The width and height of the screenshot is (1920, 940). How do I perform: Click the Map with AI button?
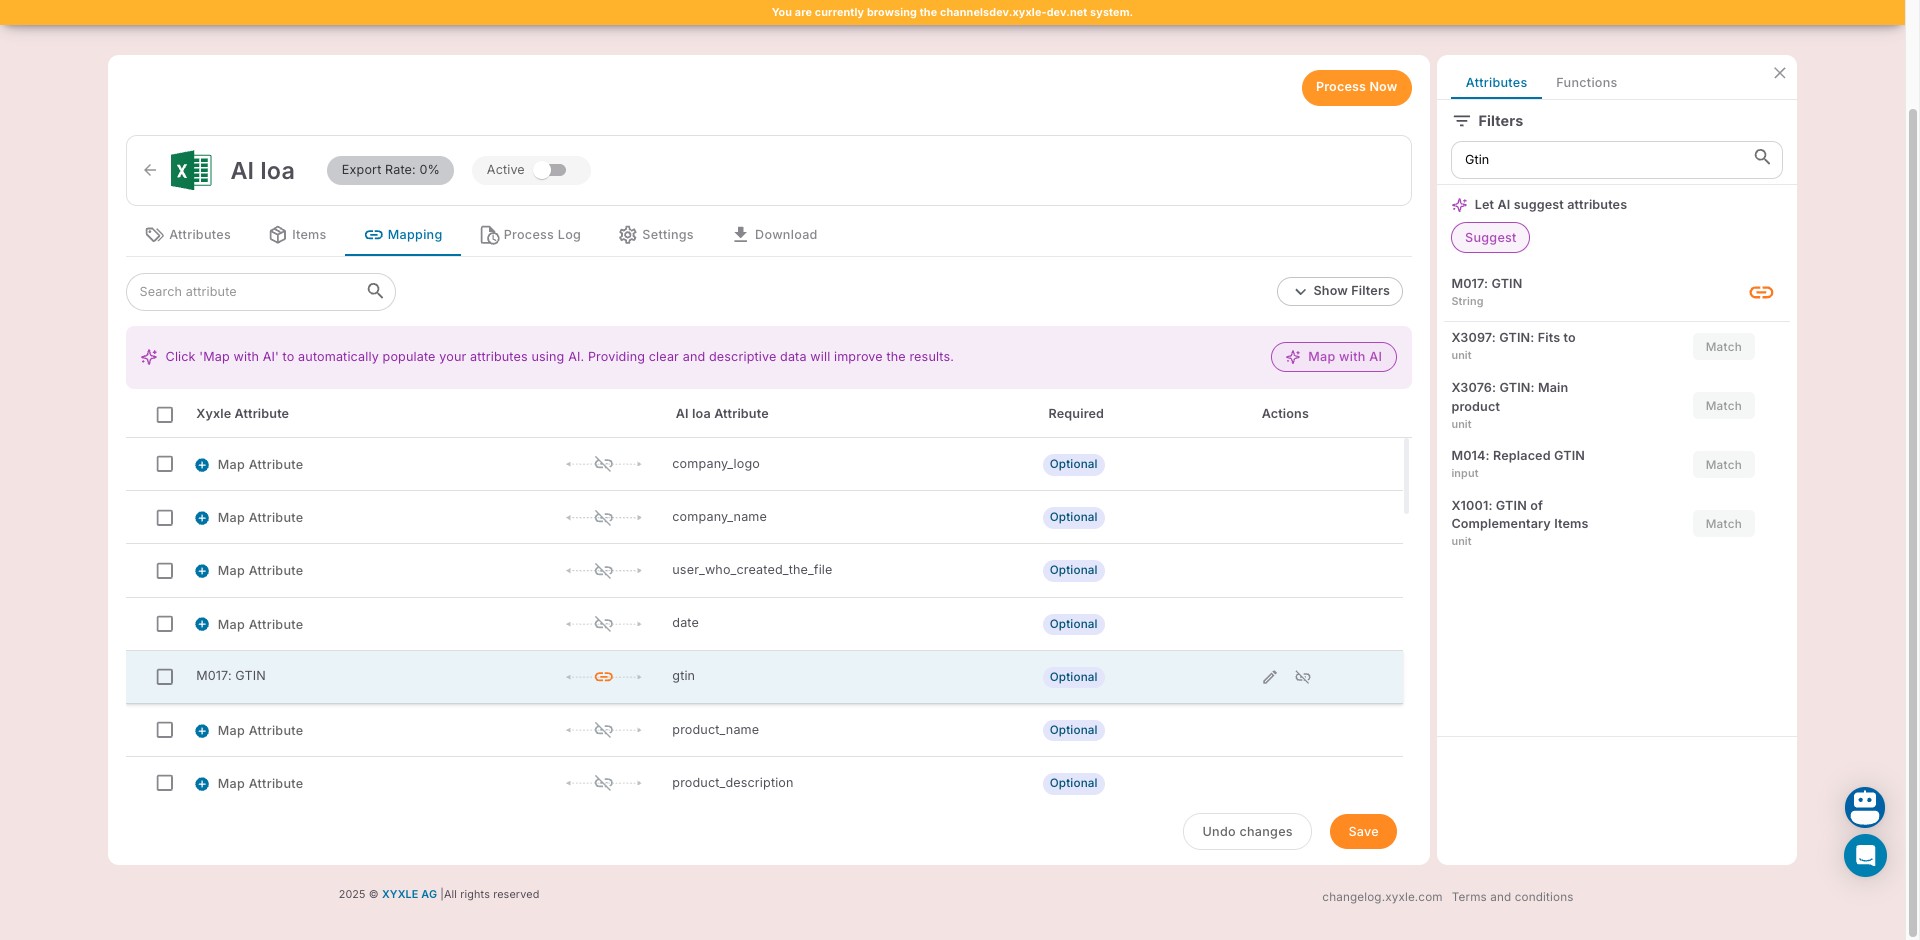pyautogui.click(x=1333, y=357)
